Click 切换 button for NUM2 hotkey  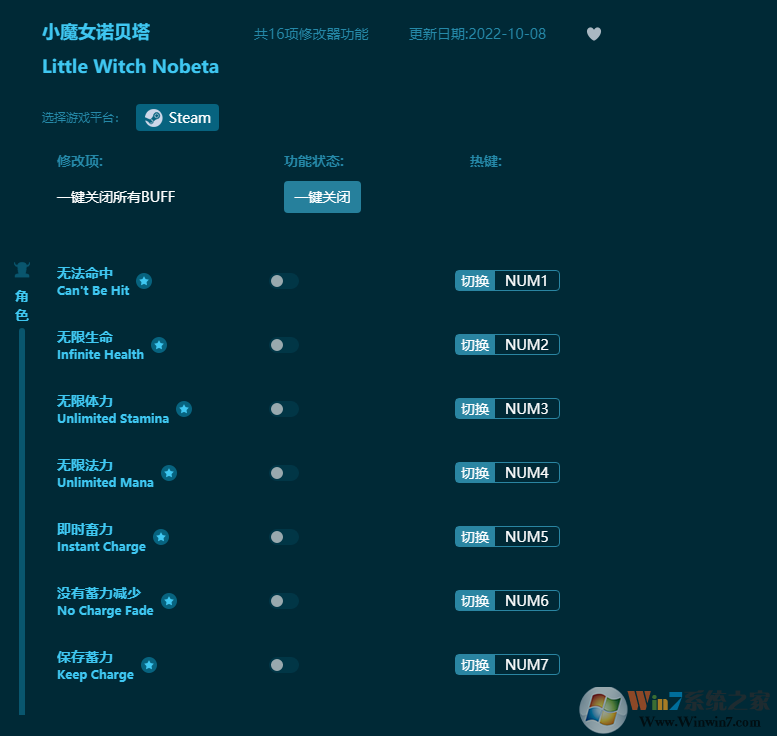475,344
